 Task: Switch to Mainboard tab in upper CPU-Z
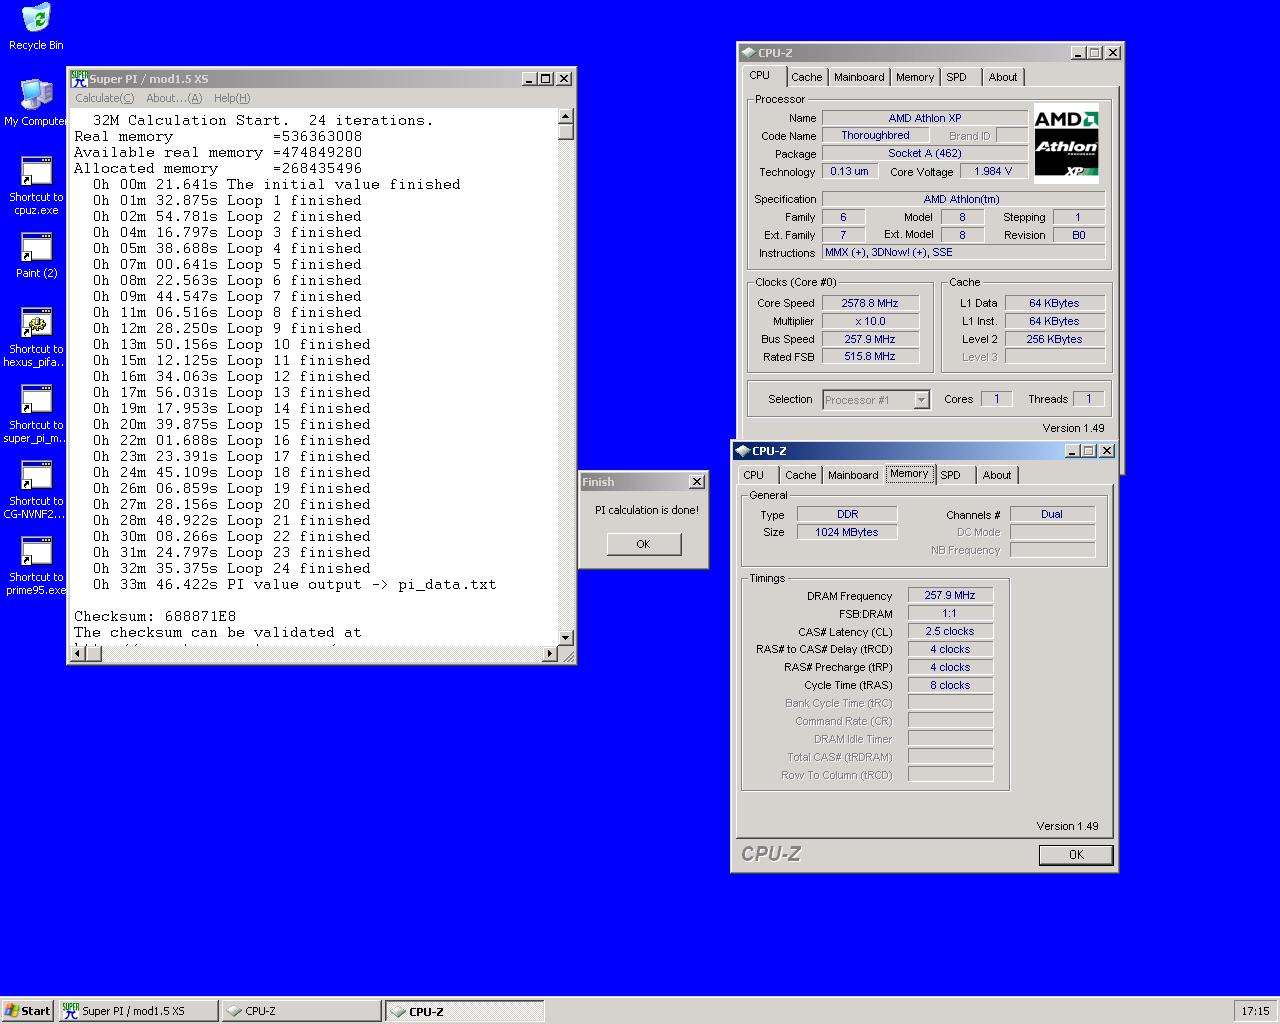coord(859,77)
